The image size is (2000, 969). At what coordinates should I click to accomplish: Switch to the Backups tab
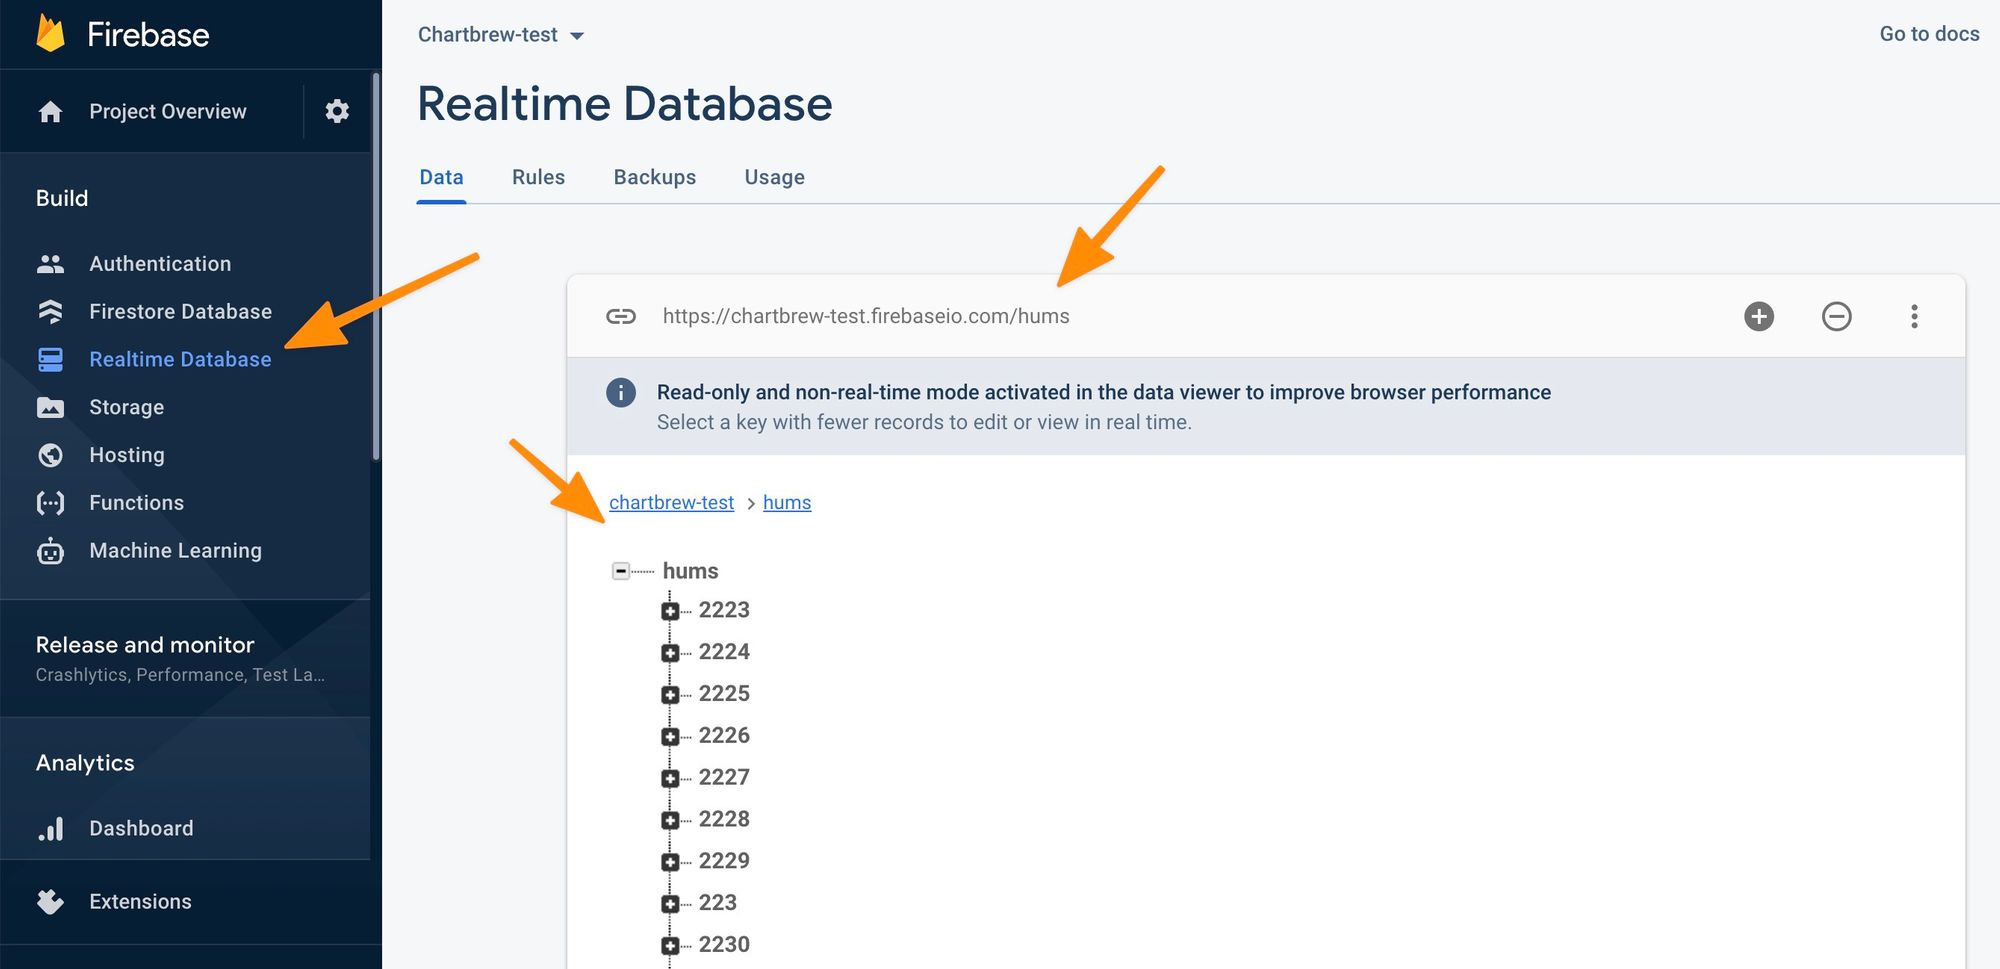(654, 177)
